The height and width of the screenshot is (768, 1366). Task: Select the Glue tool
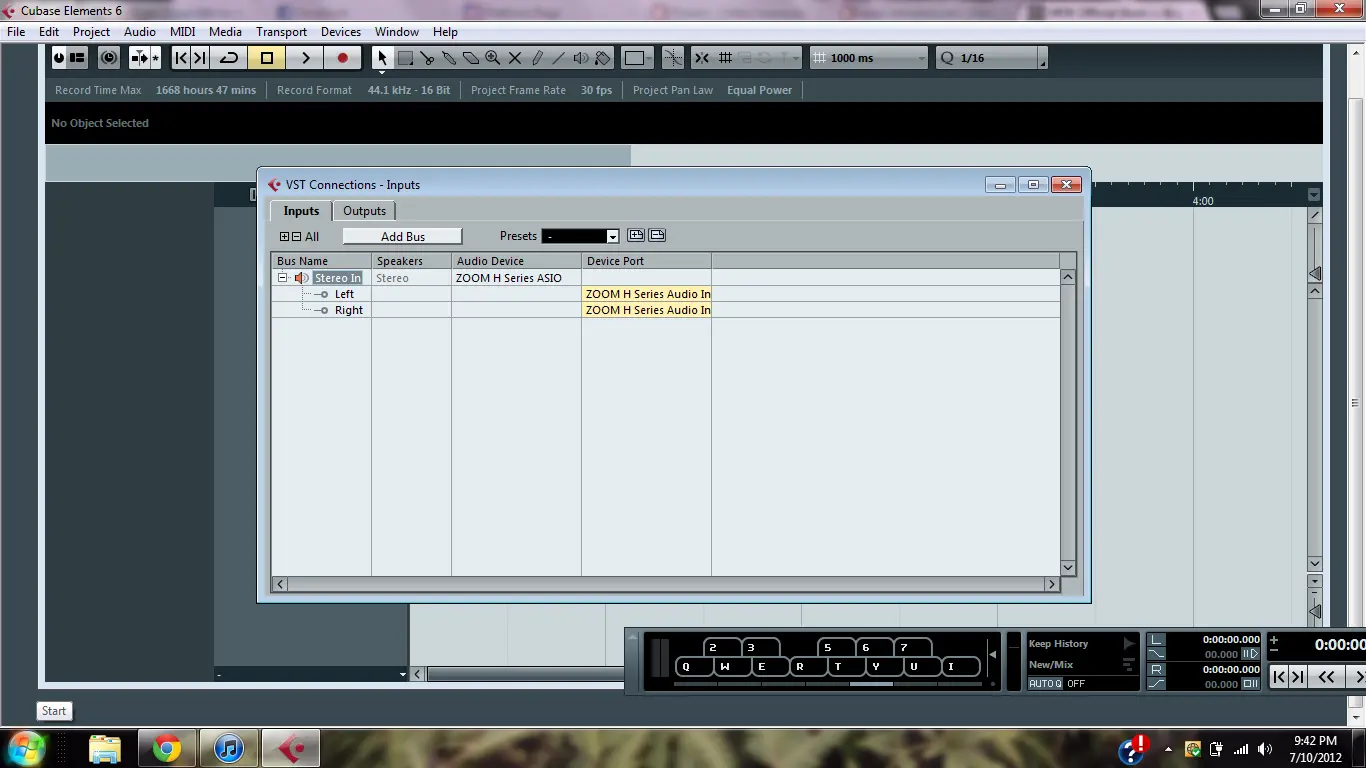pos(449,58)
